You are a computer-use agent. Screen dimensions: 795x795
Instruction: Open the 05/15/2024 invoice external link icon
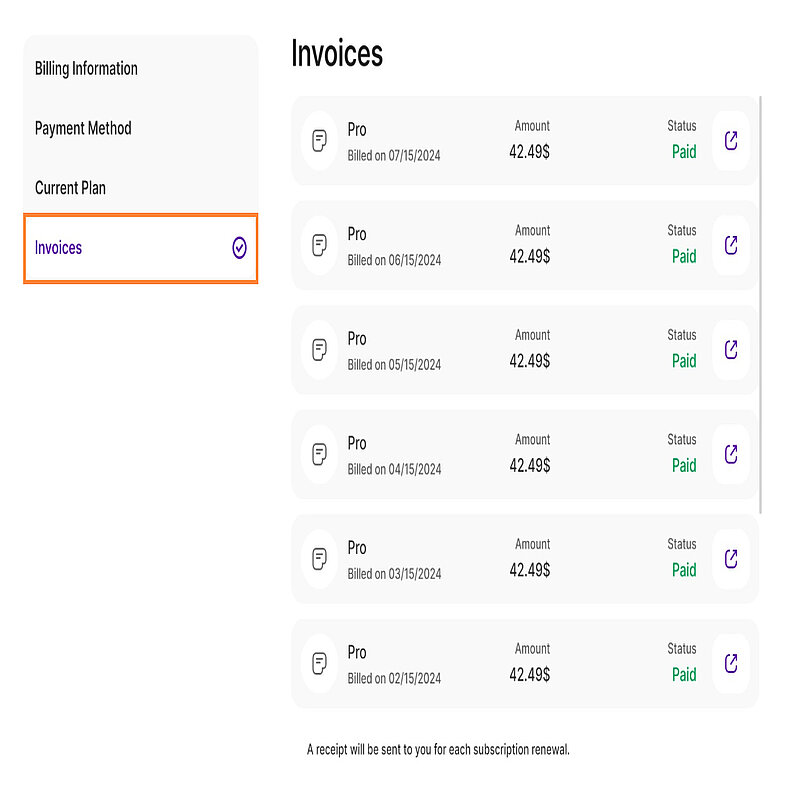pos(731,350)
